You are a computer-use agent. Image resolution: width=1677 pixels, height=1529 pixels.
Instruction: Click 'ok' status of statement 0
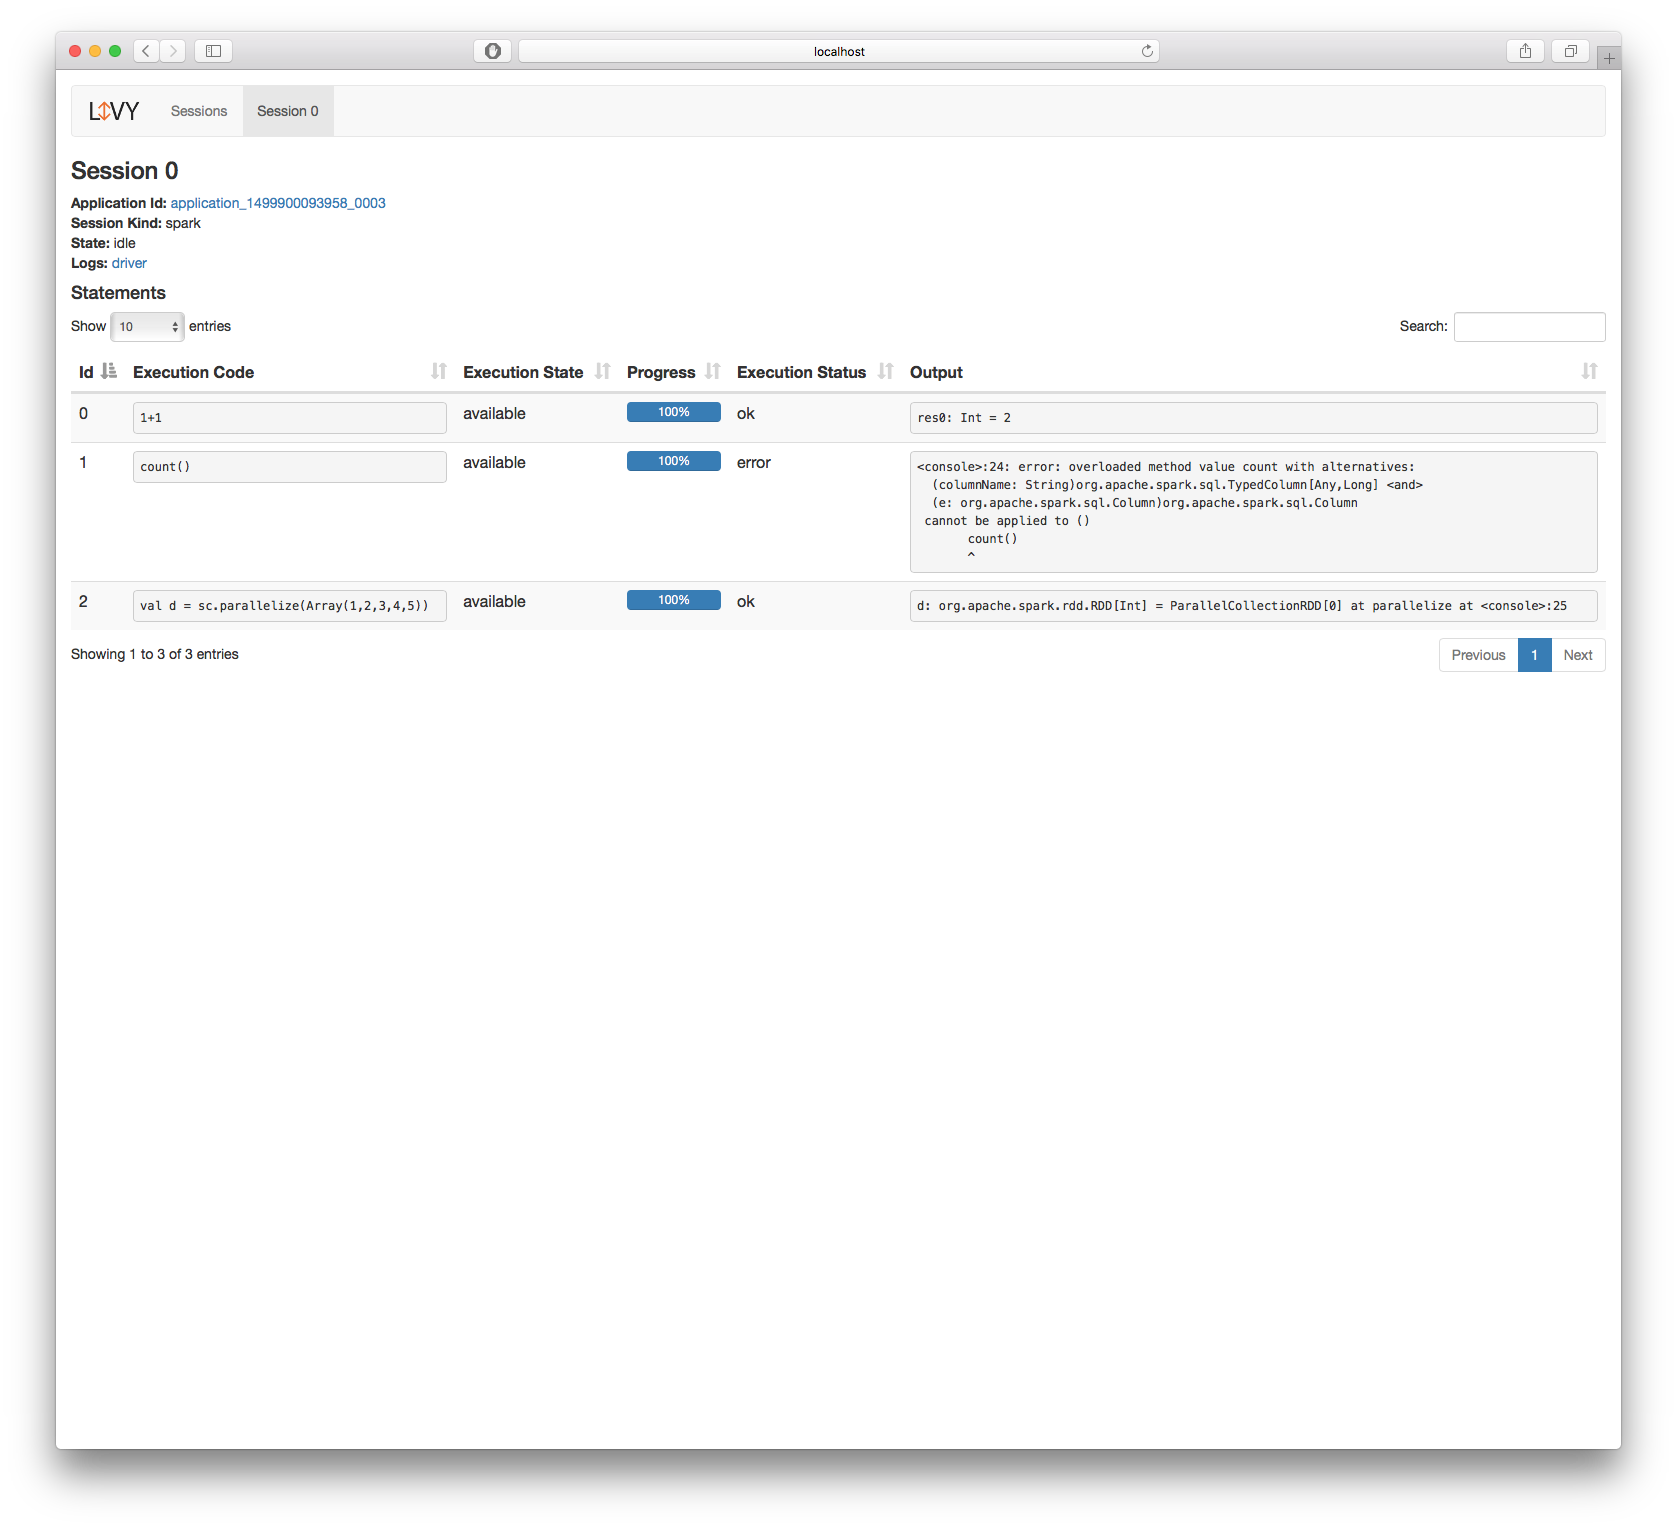pyautogui.click(x=746, y=414)
